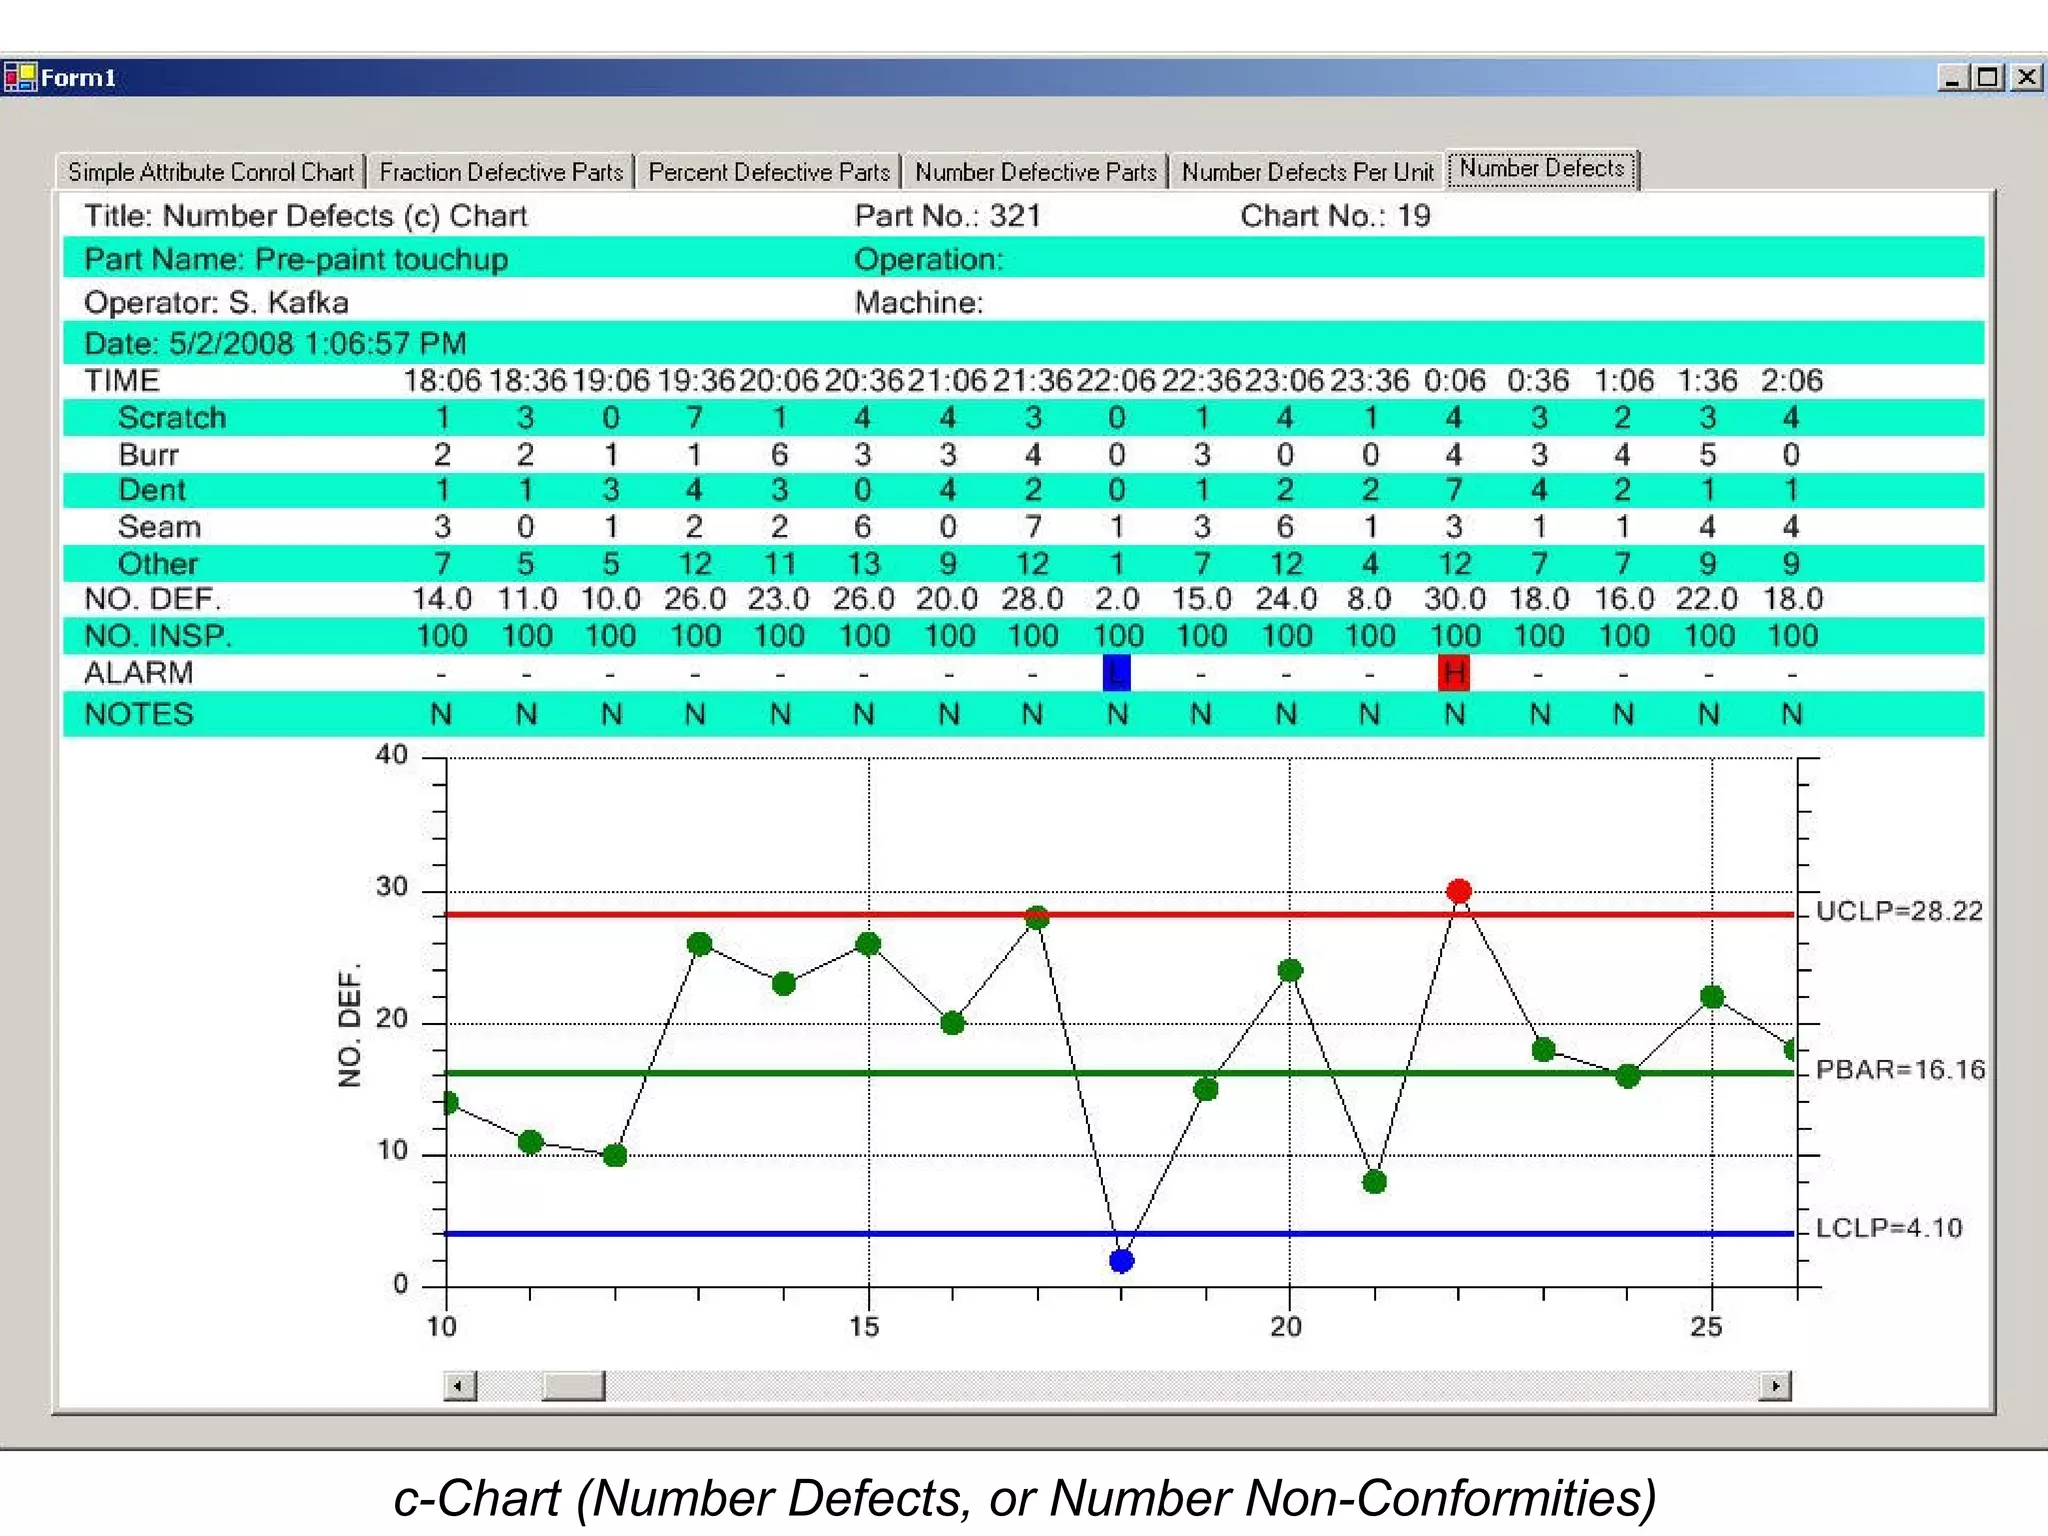Click the 22:06 time column header
The image size is (2048, 1536).
coord(1115,381)
